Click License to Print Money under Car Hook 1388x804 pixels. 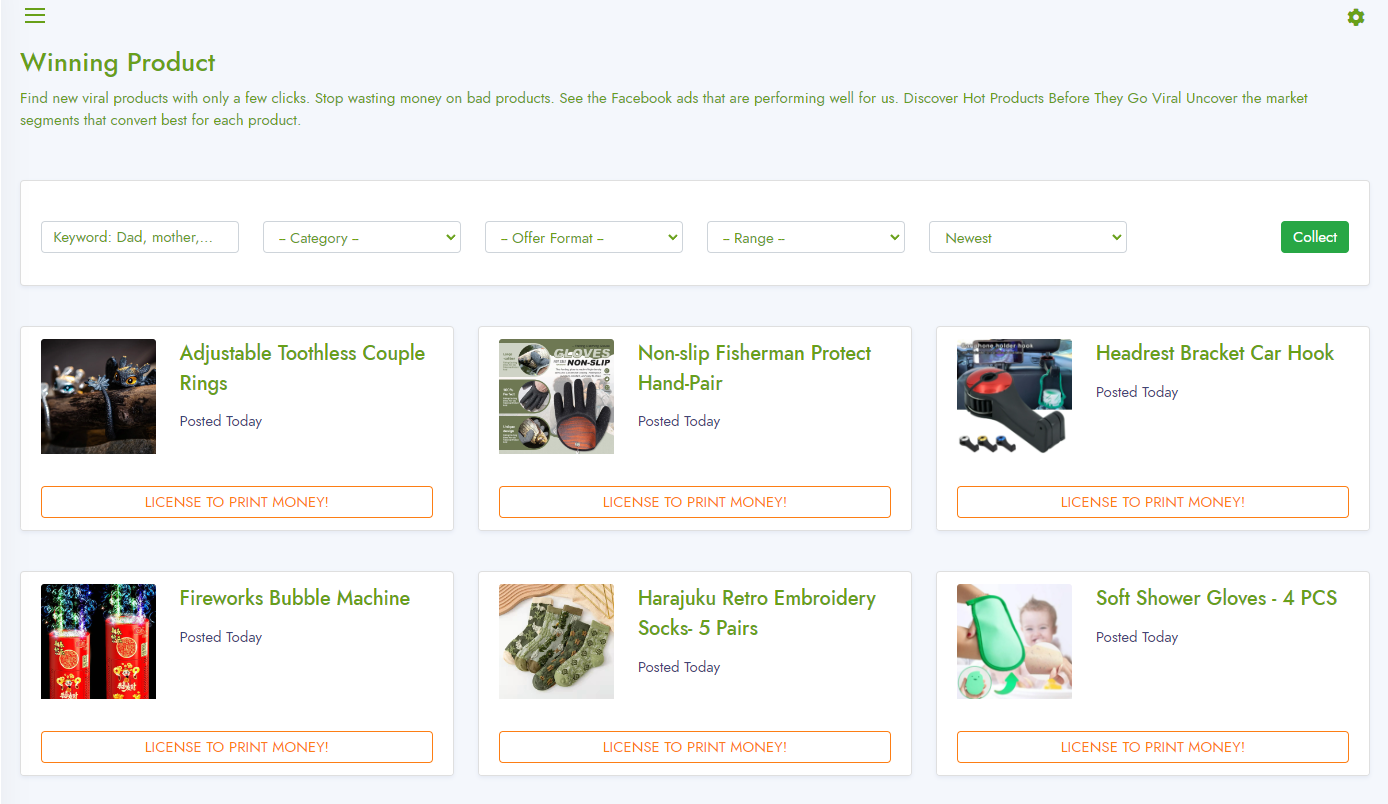click(1153, 502)
